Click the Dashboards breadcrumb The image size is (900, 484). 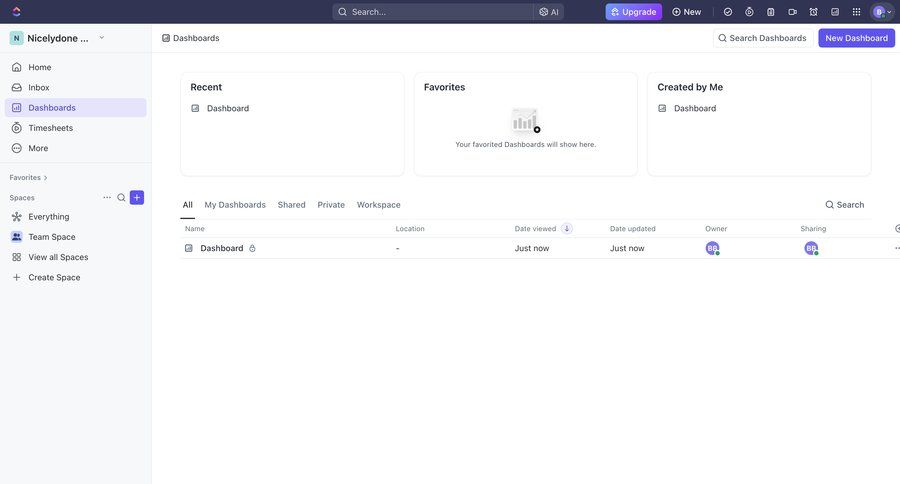[191, 38]
